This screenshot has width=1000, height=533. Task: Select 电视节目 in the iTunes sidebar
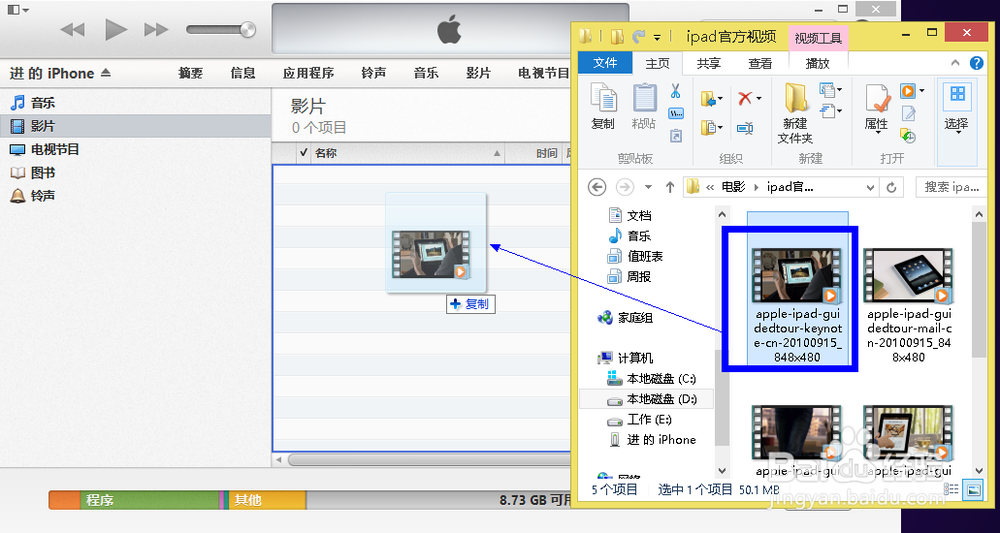135,149
